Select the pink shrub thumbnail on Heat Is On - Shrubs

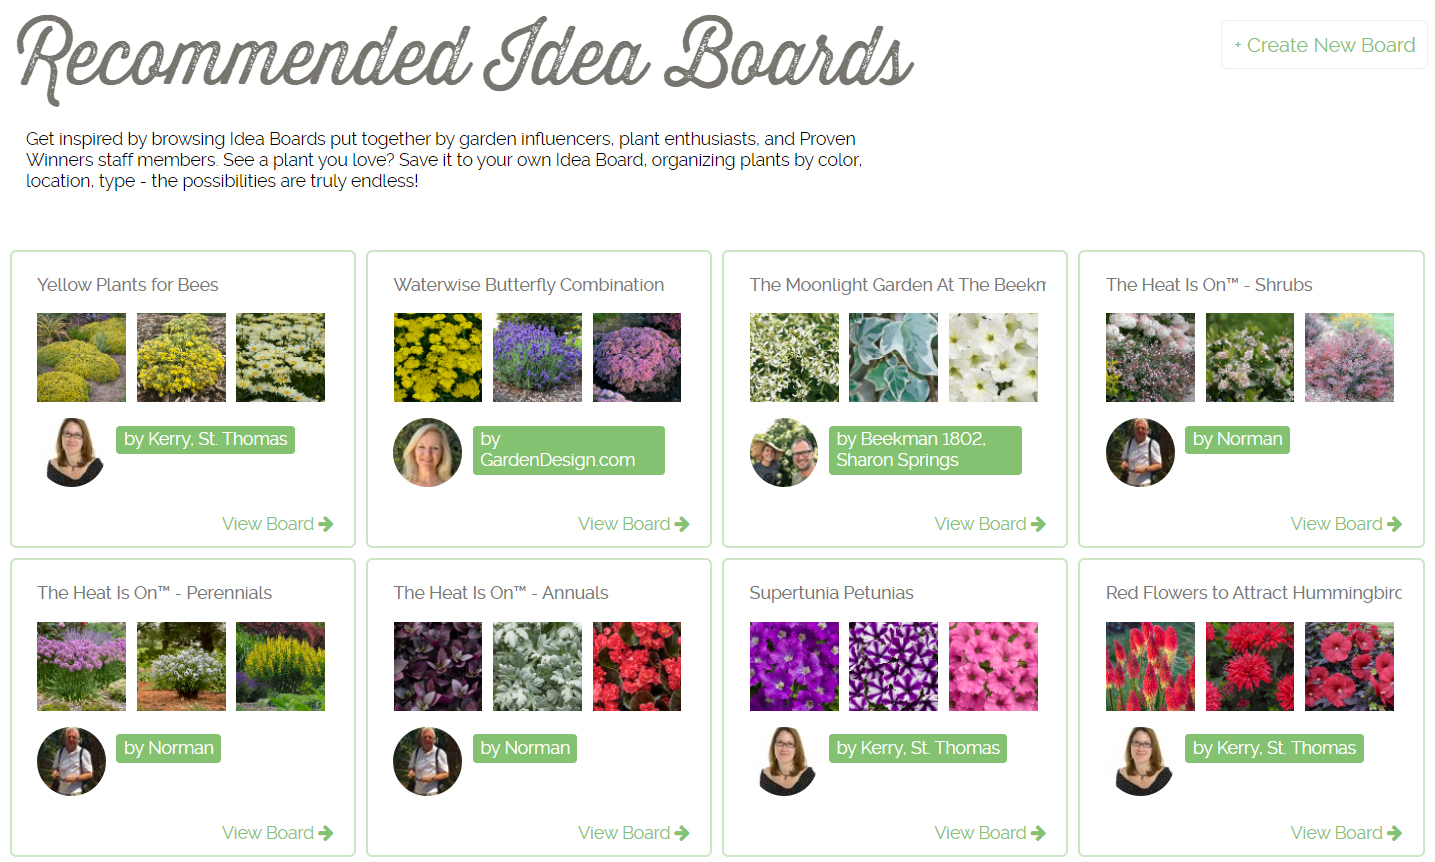click(1349, 357)
